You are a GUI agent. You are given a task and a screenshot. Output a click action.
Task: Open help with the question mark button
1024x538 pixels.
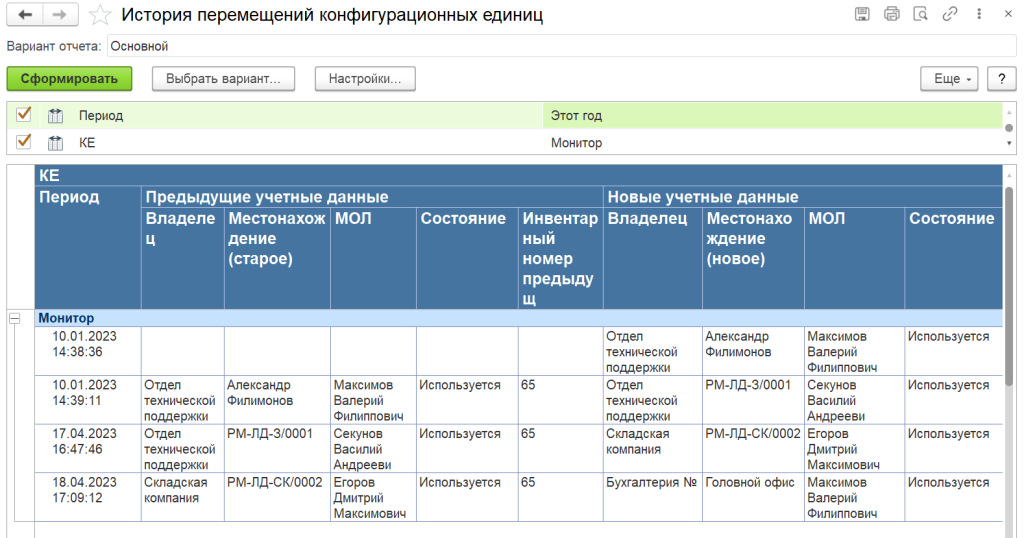pos(1001,79)
